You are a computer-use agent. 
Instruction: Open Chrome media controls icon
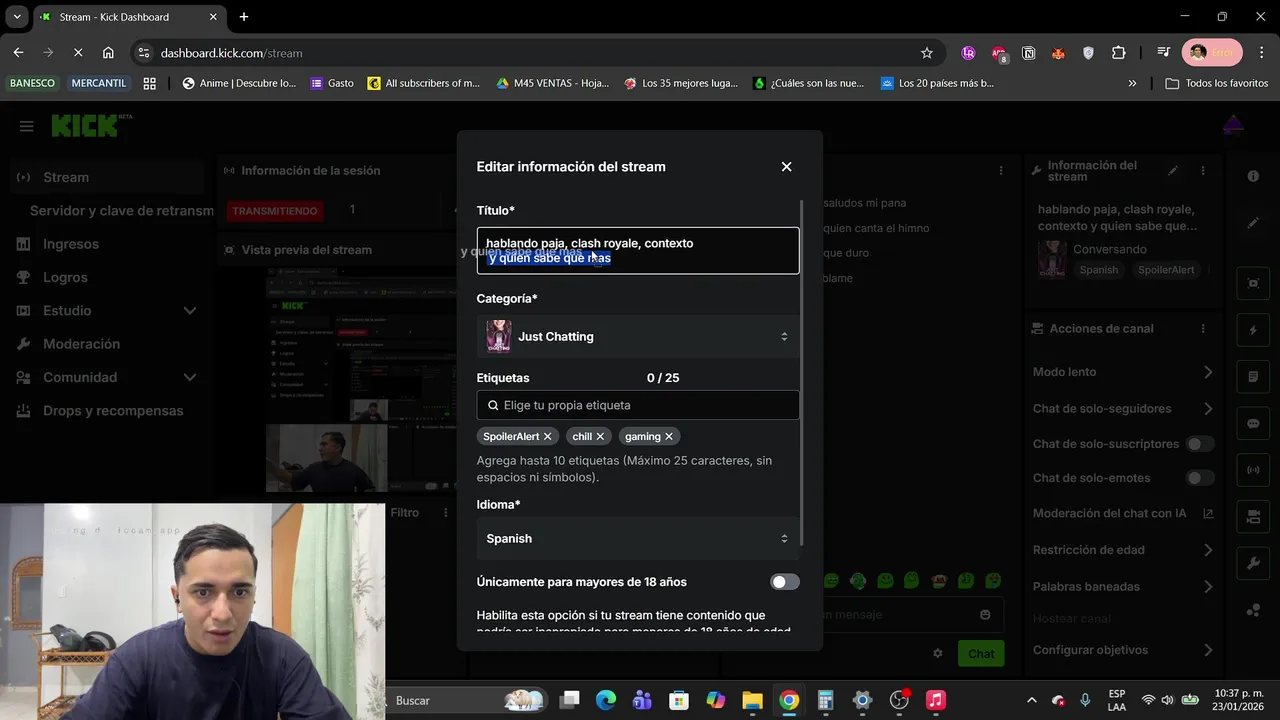click(x=1163, y=53)
